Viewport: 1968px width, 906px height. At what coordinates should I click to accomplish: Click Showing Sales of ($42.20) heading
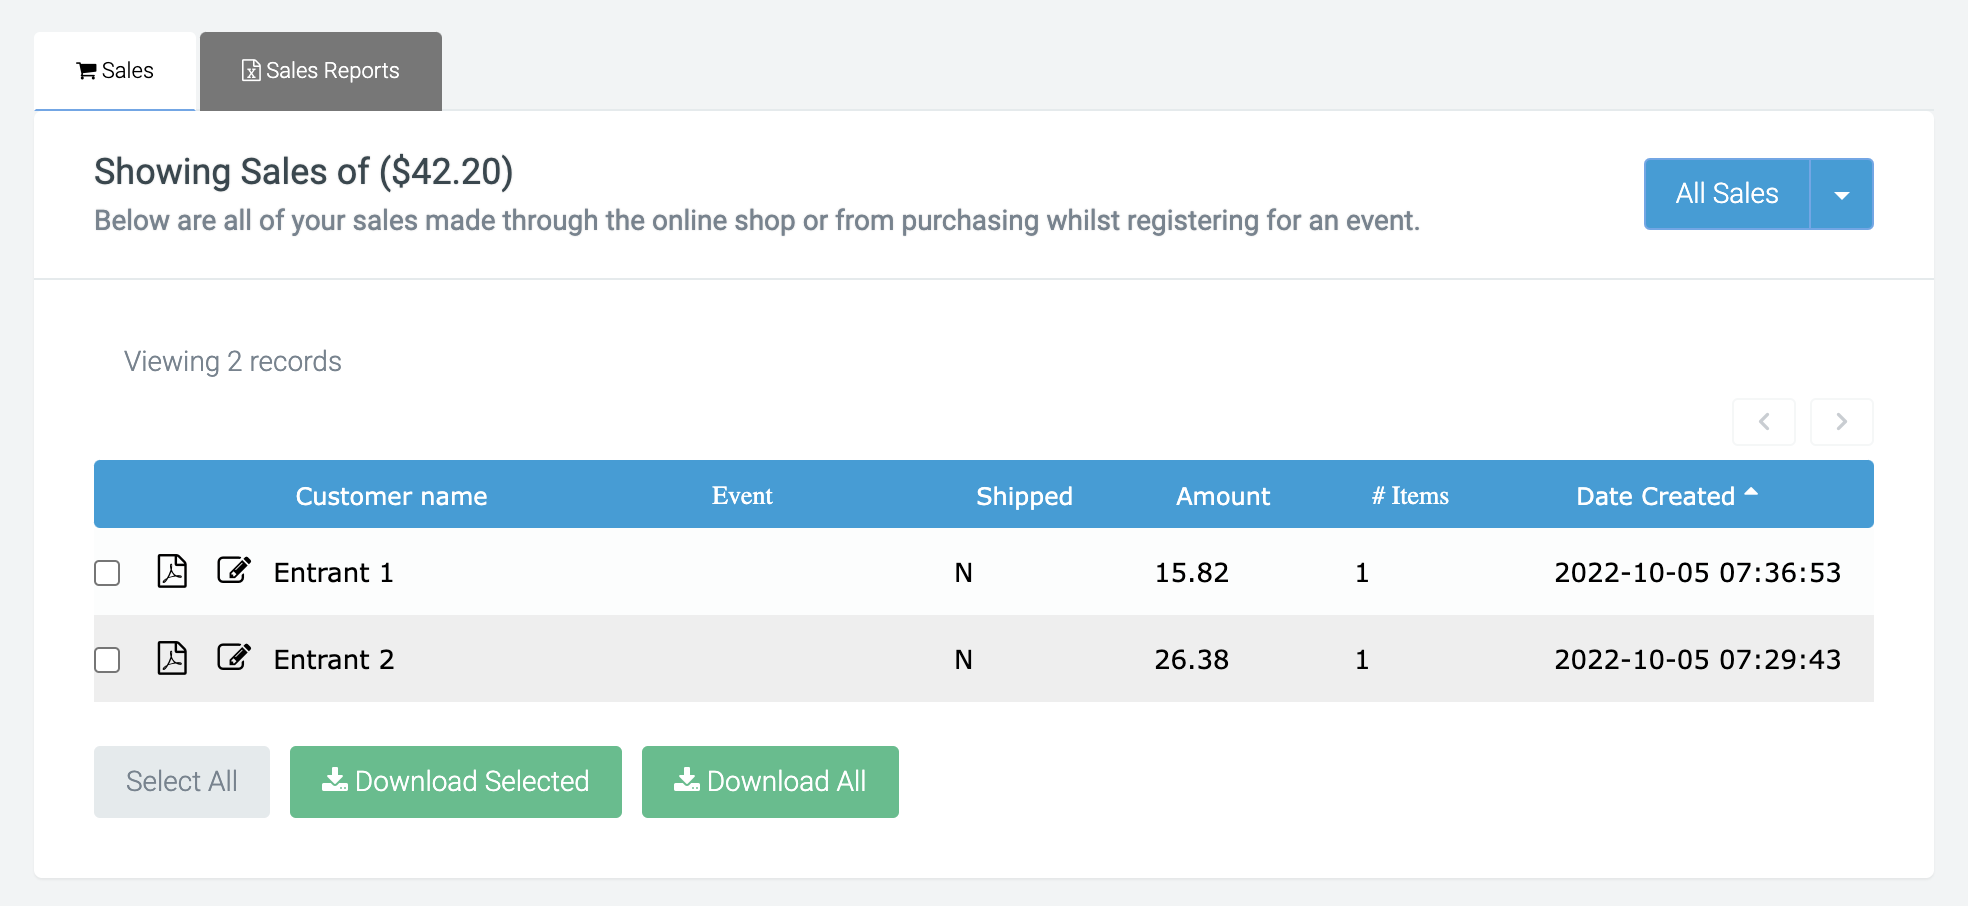304,172
